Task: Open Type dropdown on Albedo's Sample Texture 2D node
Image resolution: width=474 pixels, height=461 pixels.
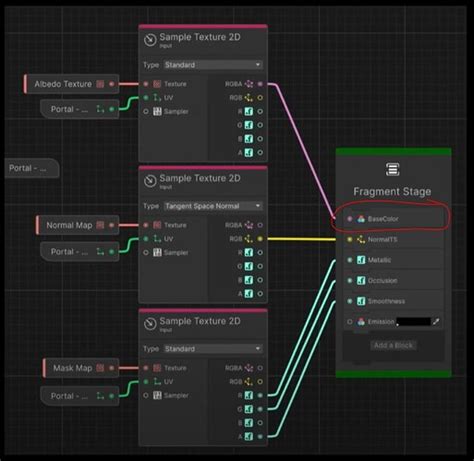Action: (x=213, y=65)
